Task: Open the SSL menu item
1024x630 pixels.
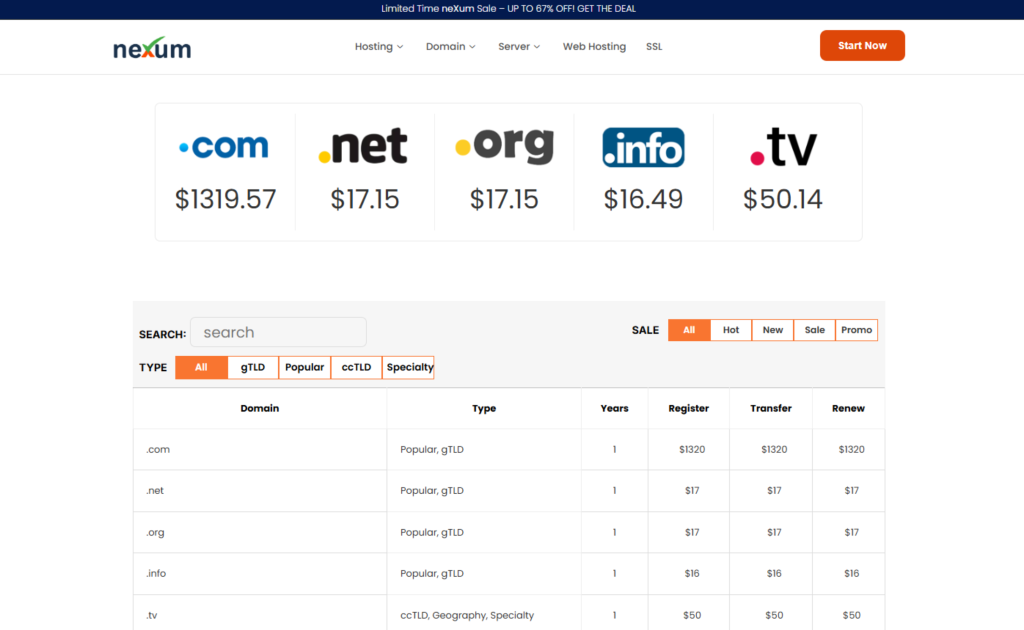Action: tap(654, 46)
